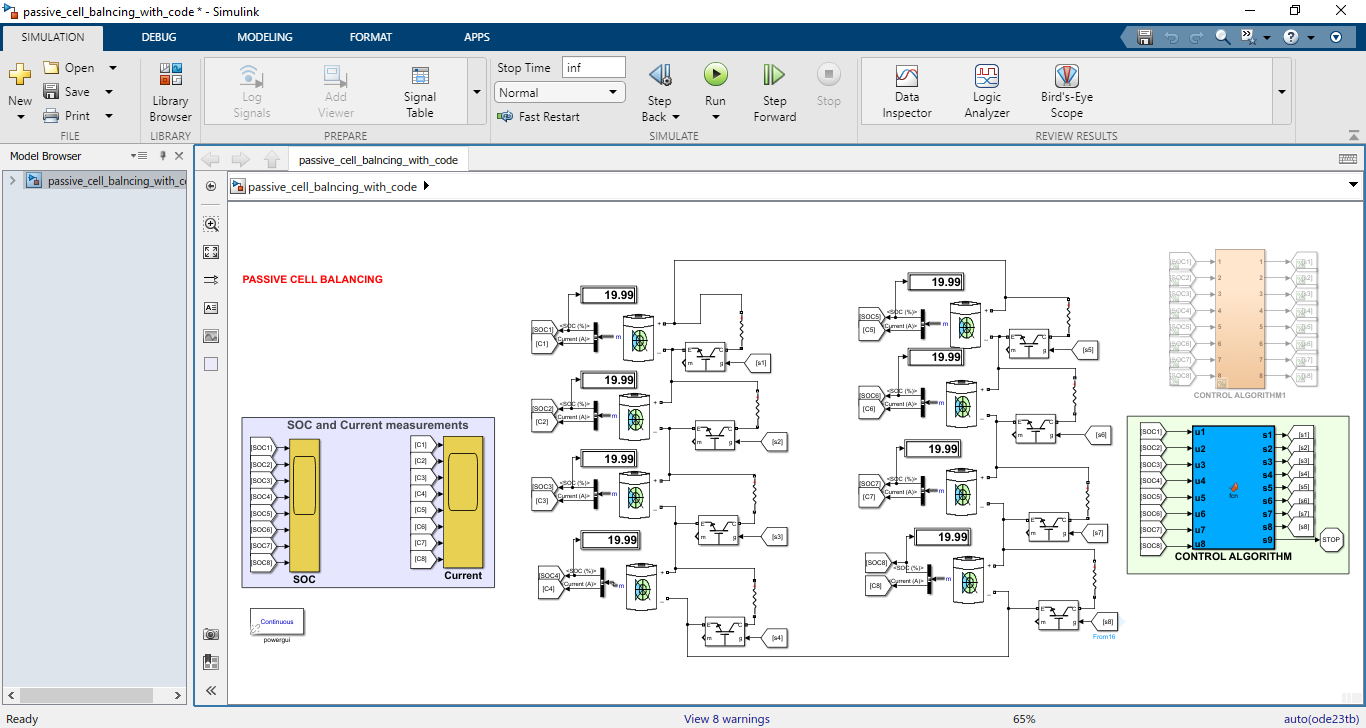Expand passive_cell_balncing_with_code in Model Browser
The height and width of the screenshot is (728, 1366).
(11, 181)
